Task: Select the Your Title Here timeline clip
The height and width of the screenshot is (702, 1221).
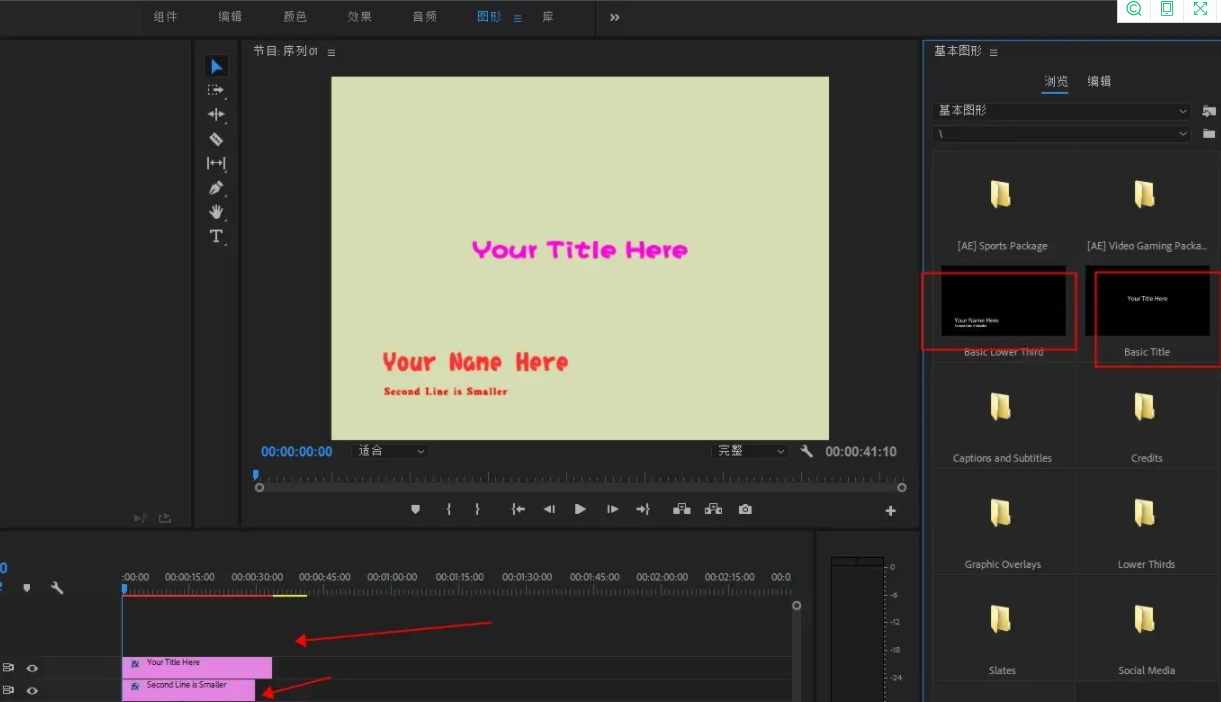Action: point(197,667)
